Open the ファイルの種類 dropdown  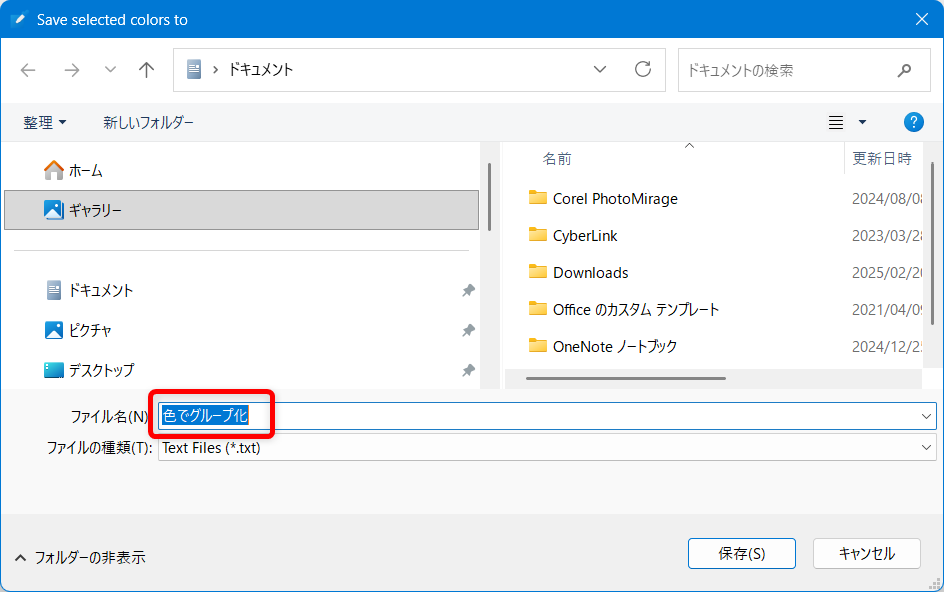tap(928, 448)
